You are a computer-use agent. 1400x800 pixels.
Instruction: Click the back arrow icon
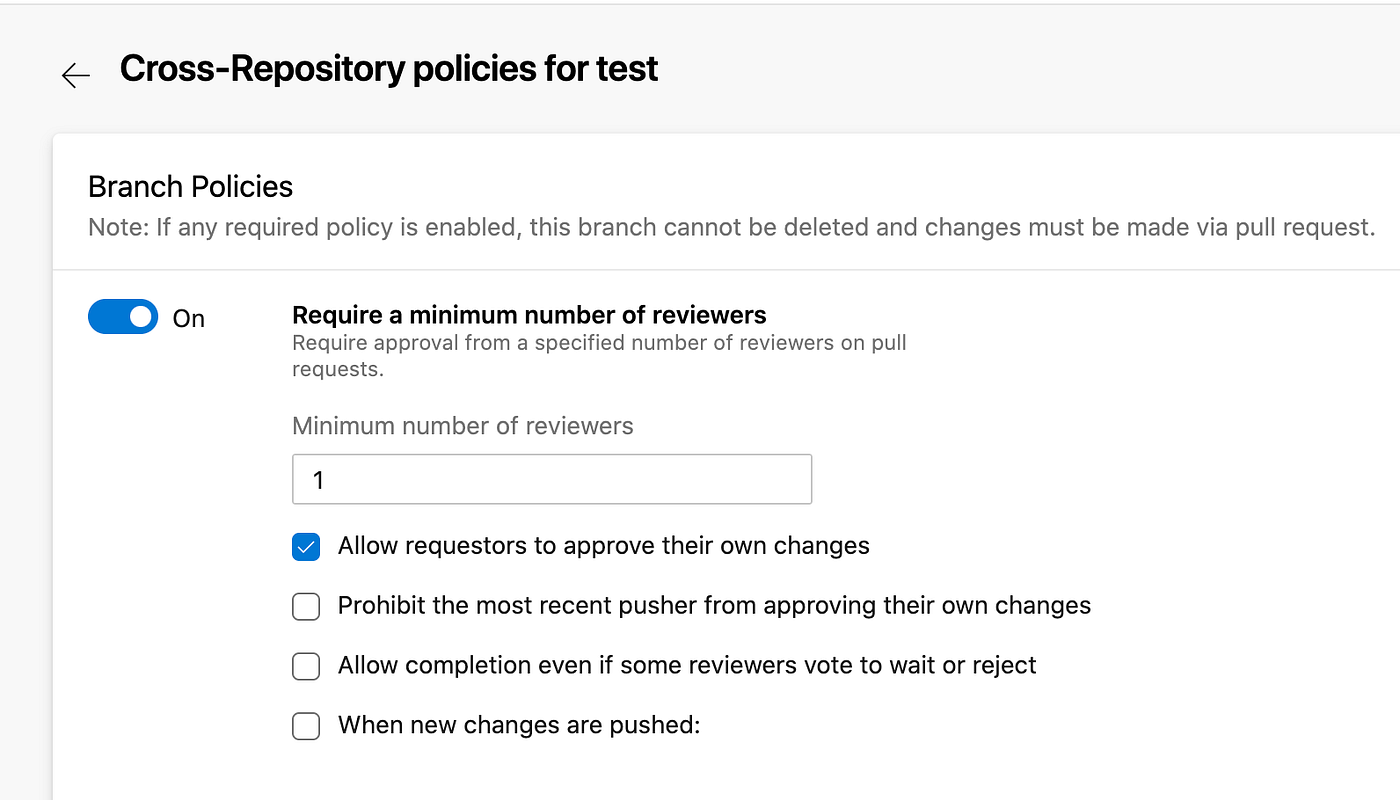pos(75,75)
